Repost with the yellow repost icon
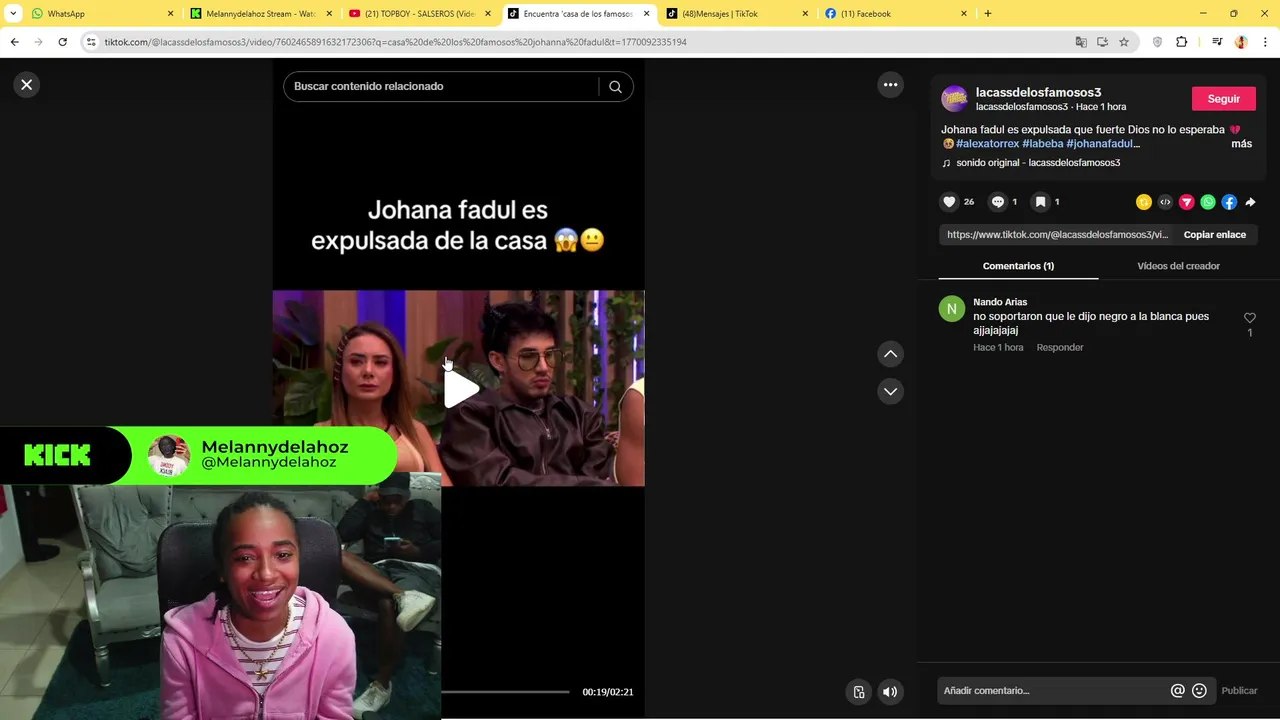 [x=1144, y=202]
